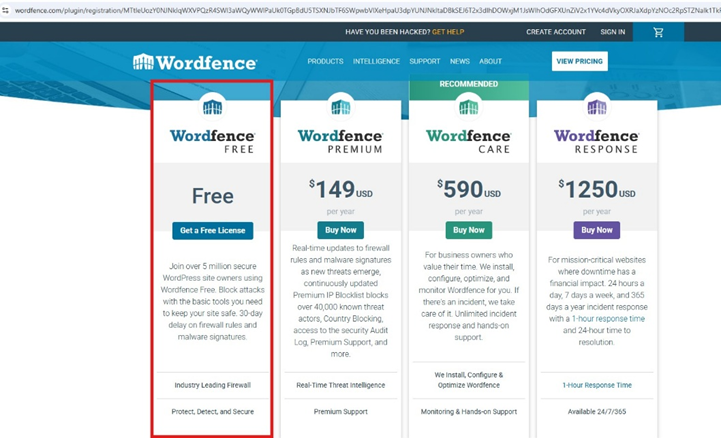721x438 pixels.
Task: Open the Products menu
Action: tap(326, 61)
